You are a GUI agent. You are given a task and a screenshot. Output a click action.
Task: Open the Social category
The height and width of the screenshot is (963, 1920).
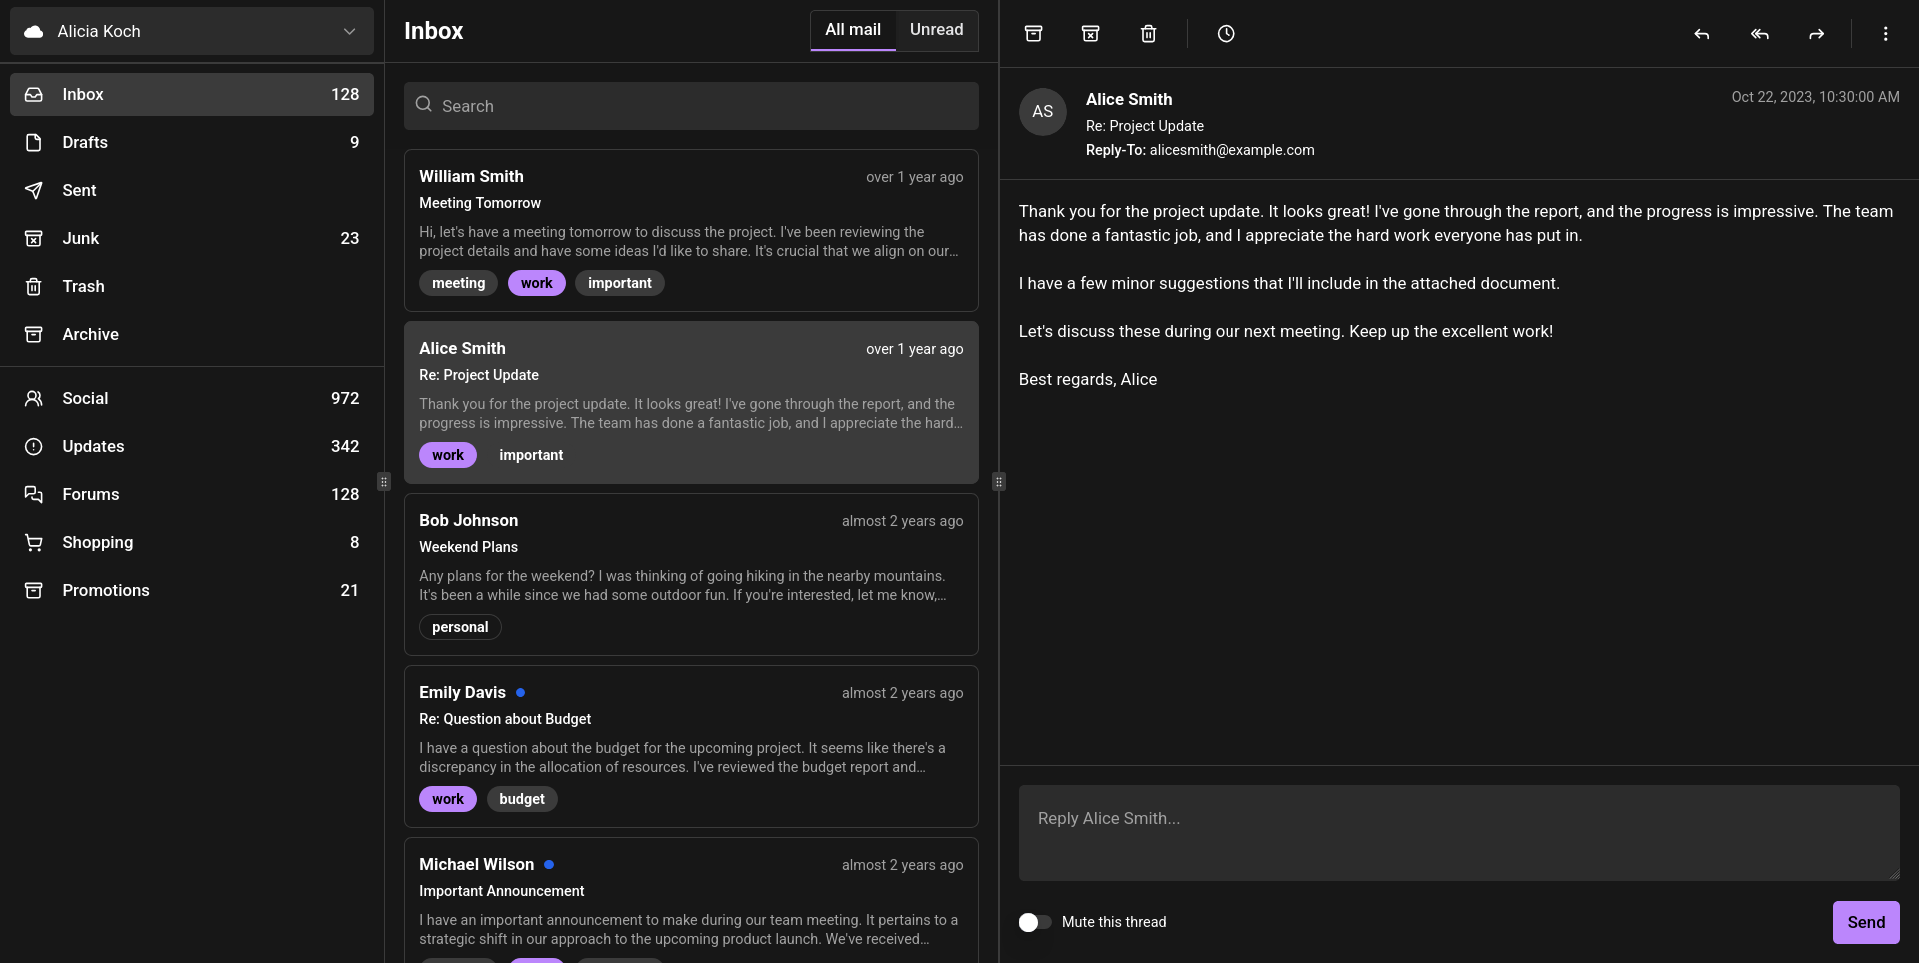[x=192, y=398]
